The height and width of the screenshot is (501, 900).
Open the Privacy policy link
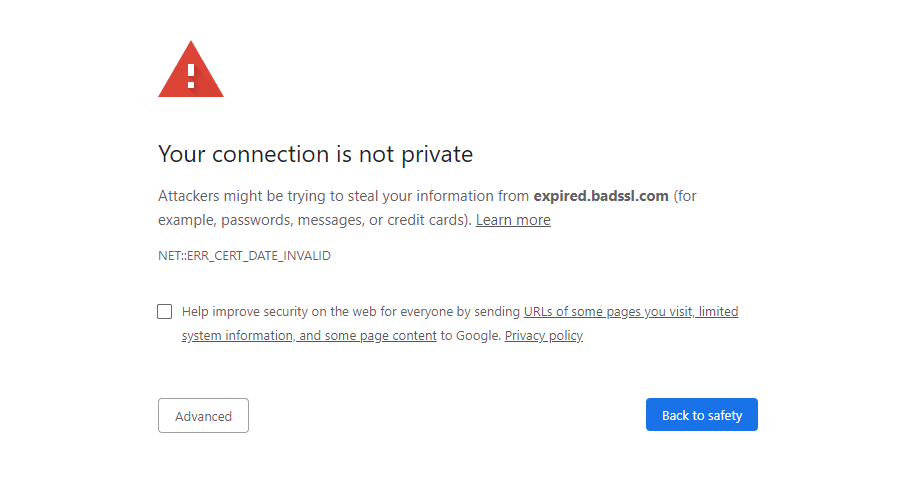pyautogui.click(x=543, y=336)
